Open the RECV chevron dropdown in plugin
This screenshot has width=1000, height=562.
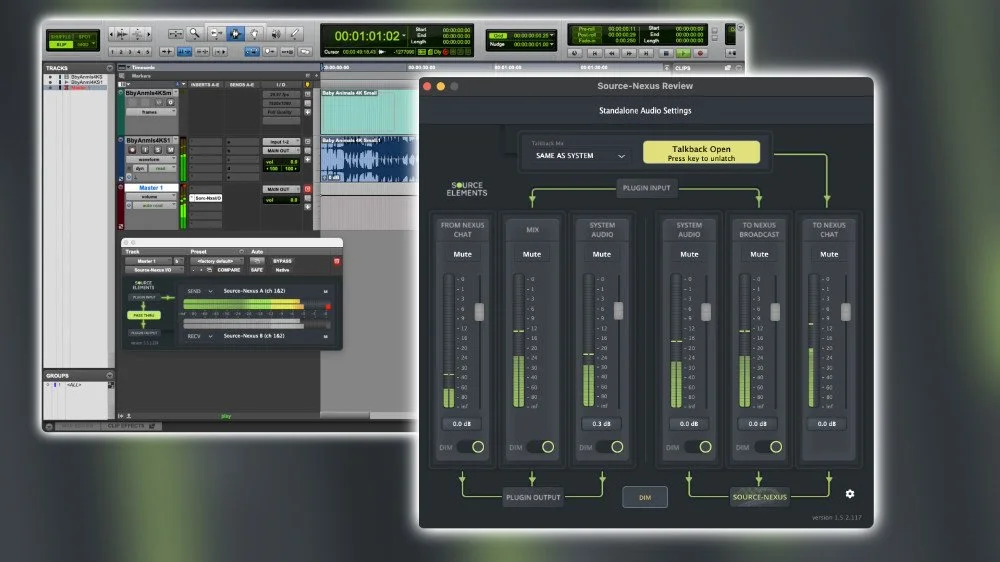click(210, 336)
